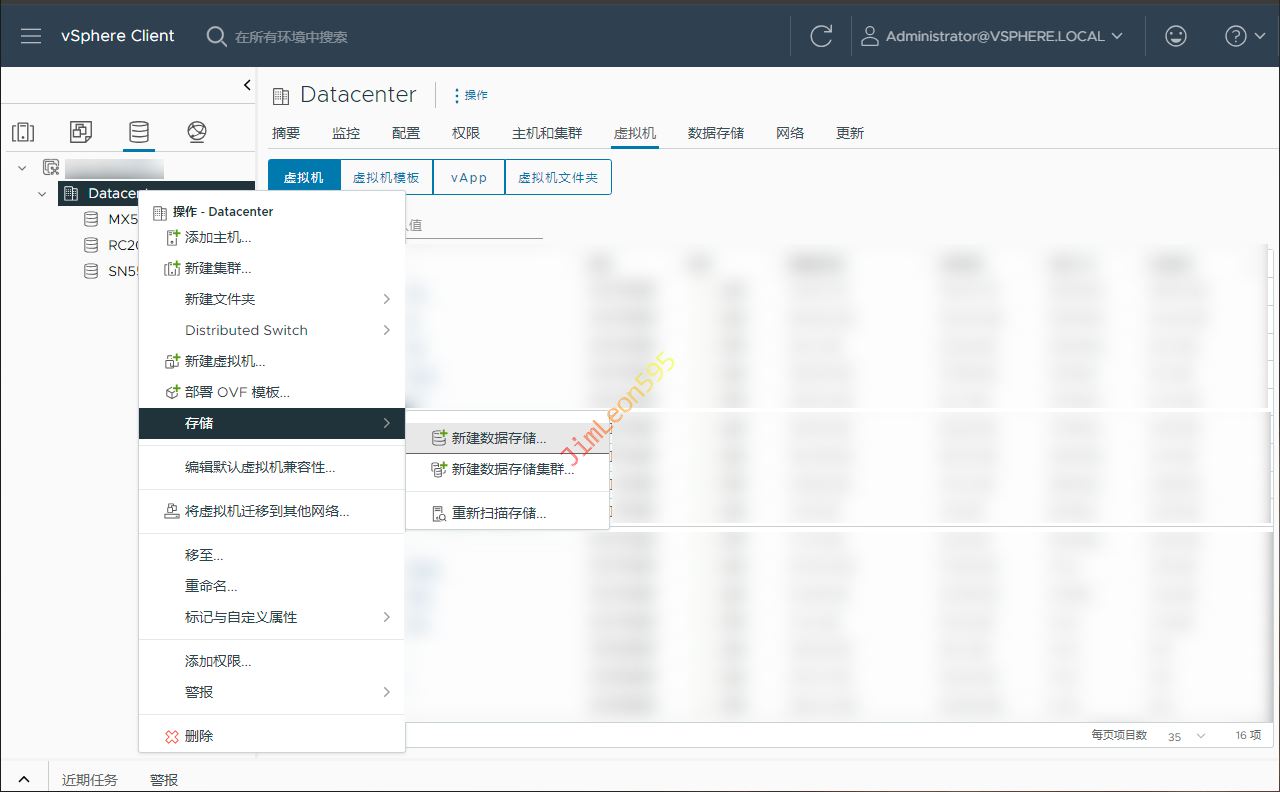Open items per page dropdown
Screen dimensions: 1280x792
pyautogui.click(x=1186, y=736)
